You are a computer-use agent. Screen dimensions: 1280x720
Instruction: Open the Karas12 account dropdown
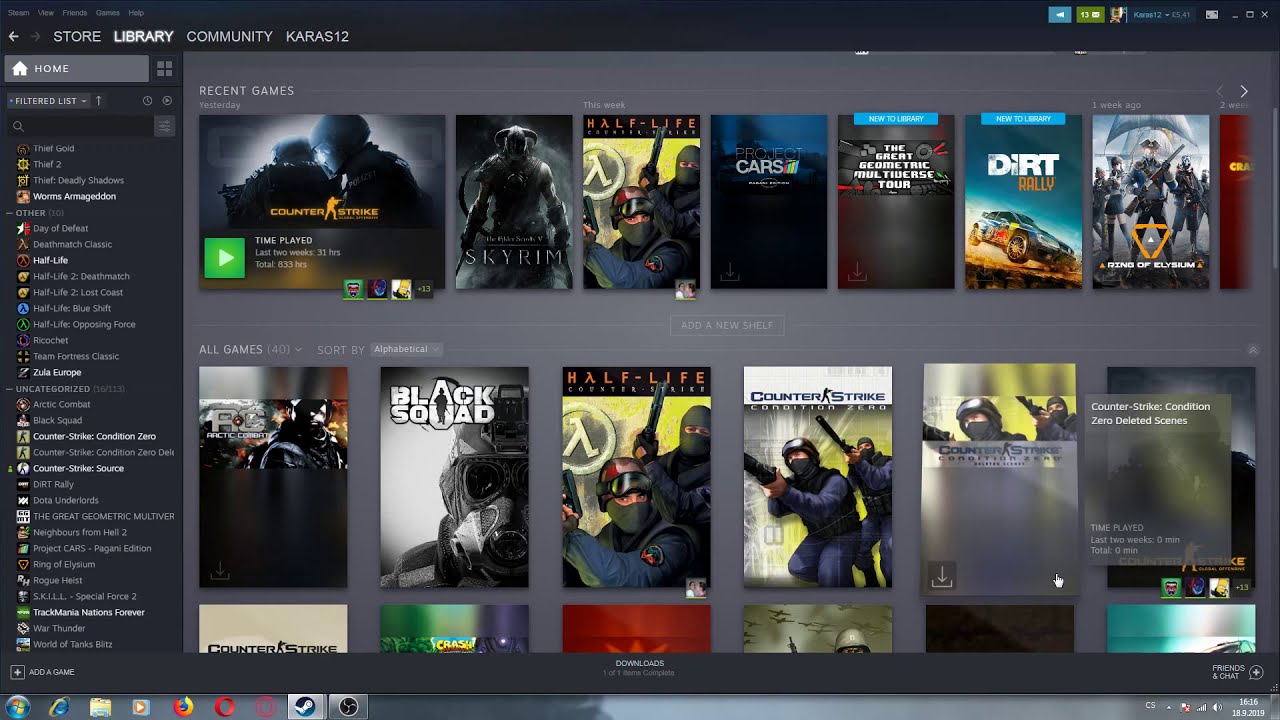[1162, 14]
